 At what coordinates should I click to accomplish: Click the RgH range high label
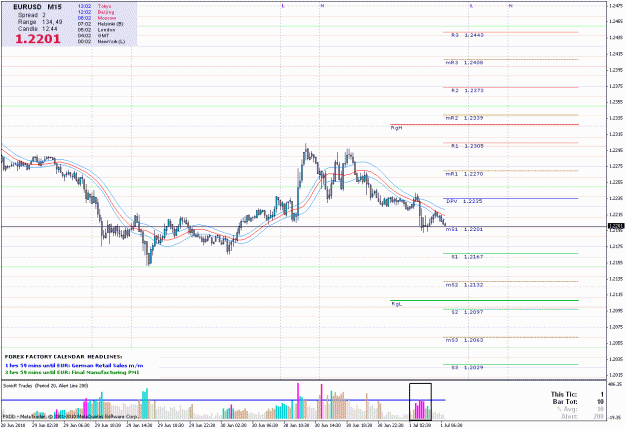coord(396,128)
